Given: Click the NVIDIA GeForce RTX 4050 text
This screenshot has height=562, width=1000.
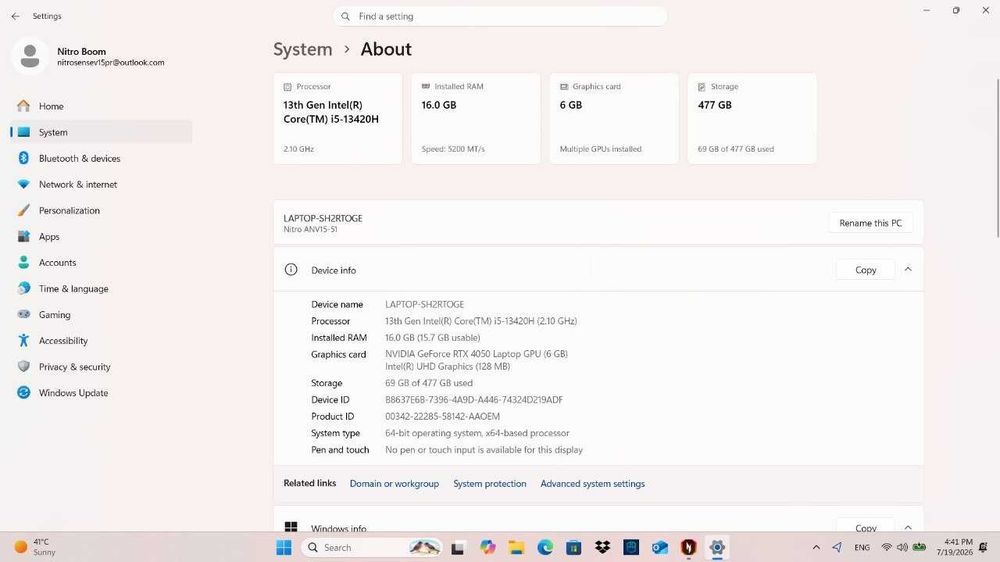Looking at the screenshot, I should click(476, 353).
